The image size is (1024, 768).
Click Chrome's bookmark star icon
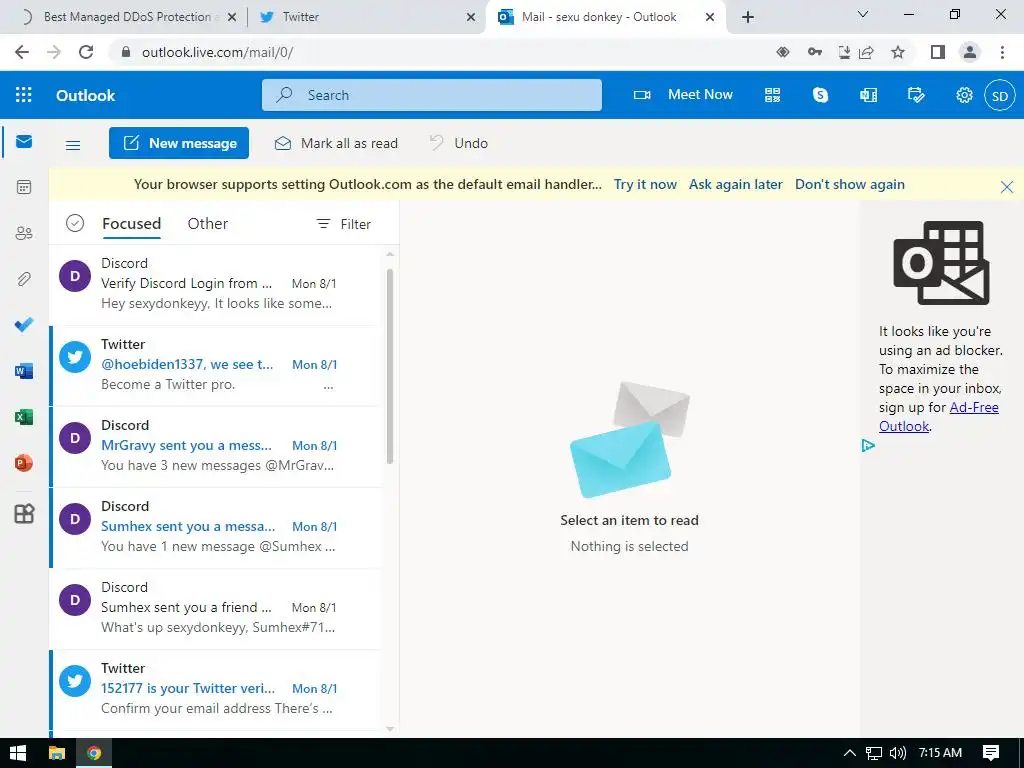tap(898, 52)
